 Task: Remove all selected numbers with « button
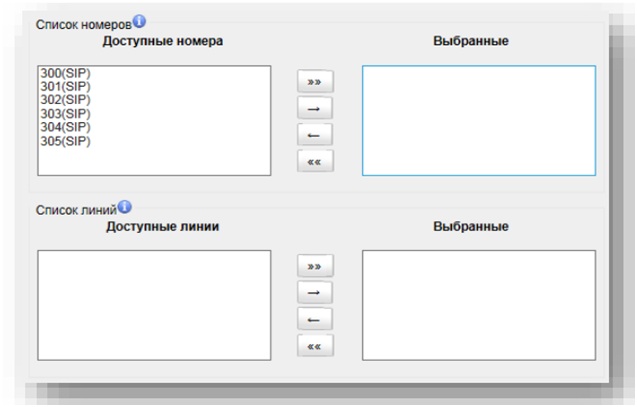pos(315,161)
